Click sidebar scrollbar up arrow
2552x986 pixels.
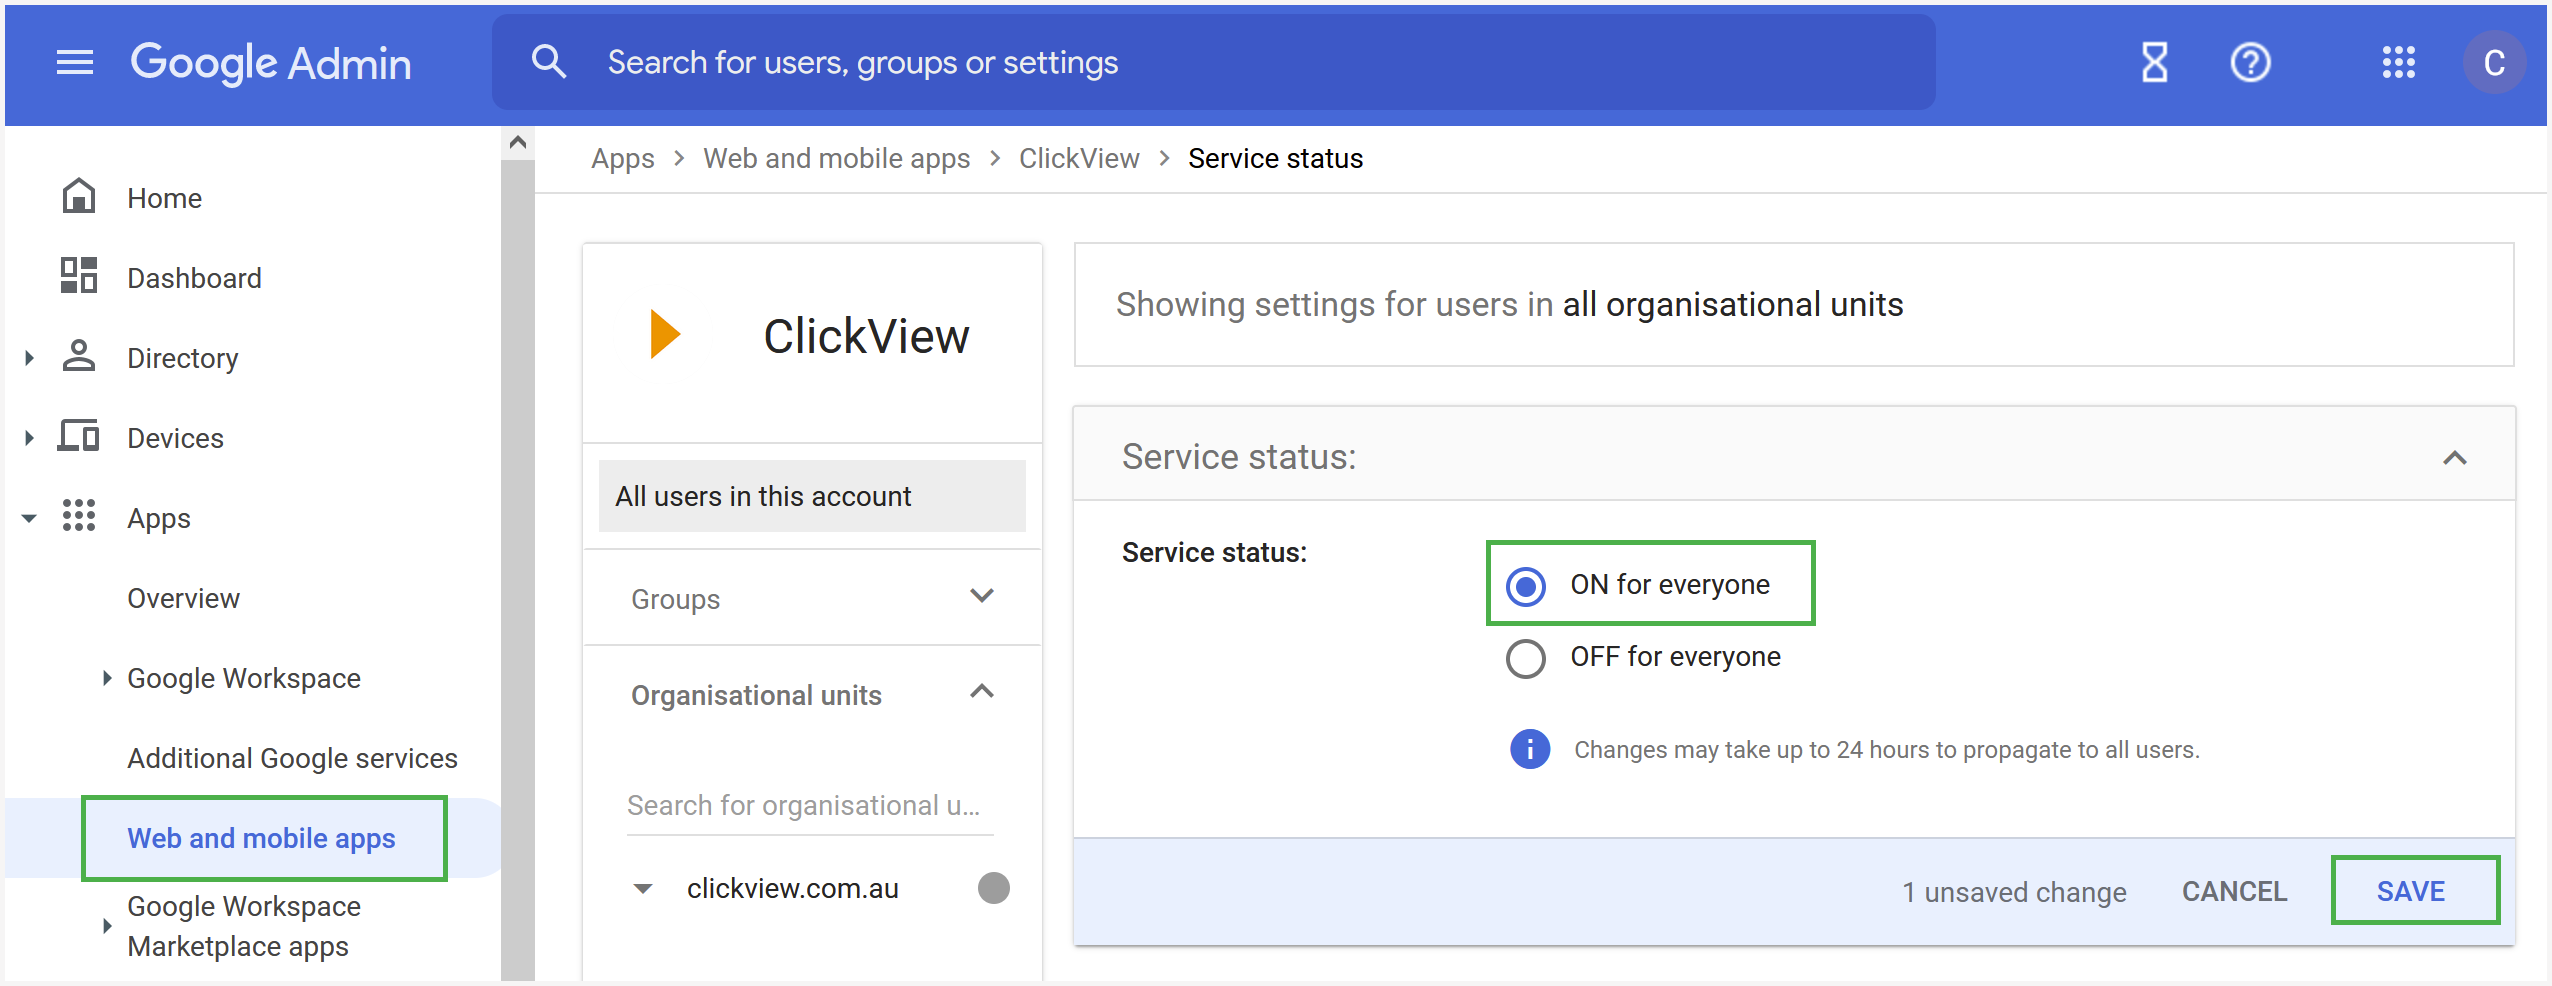(x=518, y=142)
